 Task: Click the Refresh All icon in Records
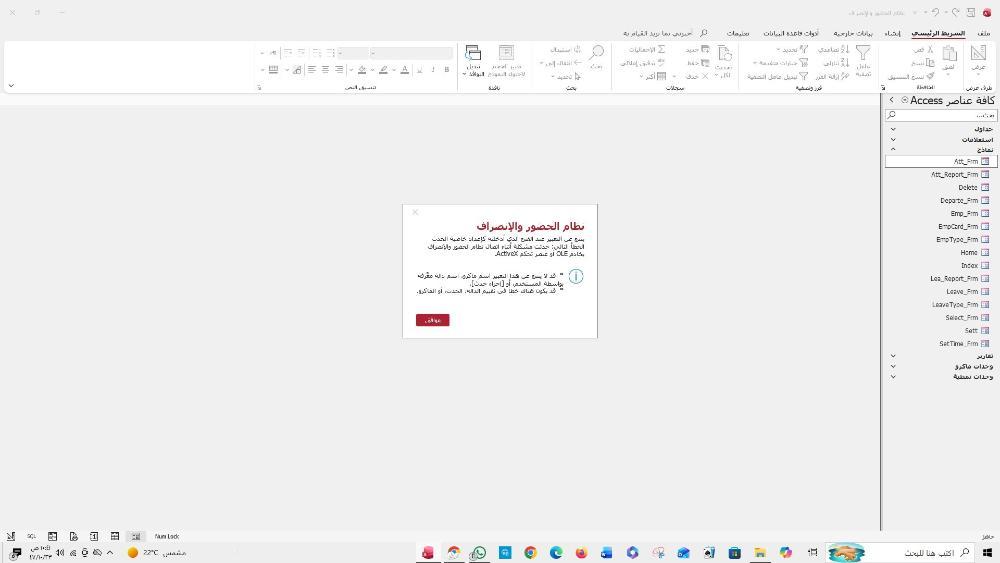coord(723,55)
